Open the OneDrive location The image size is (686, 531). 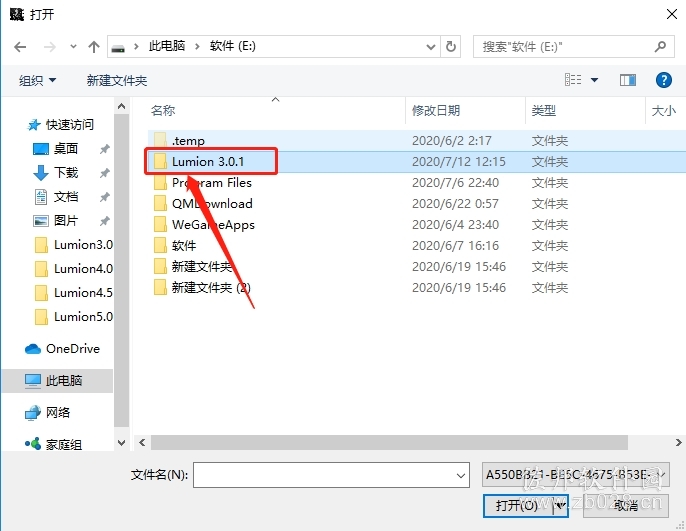(62, 349)
